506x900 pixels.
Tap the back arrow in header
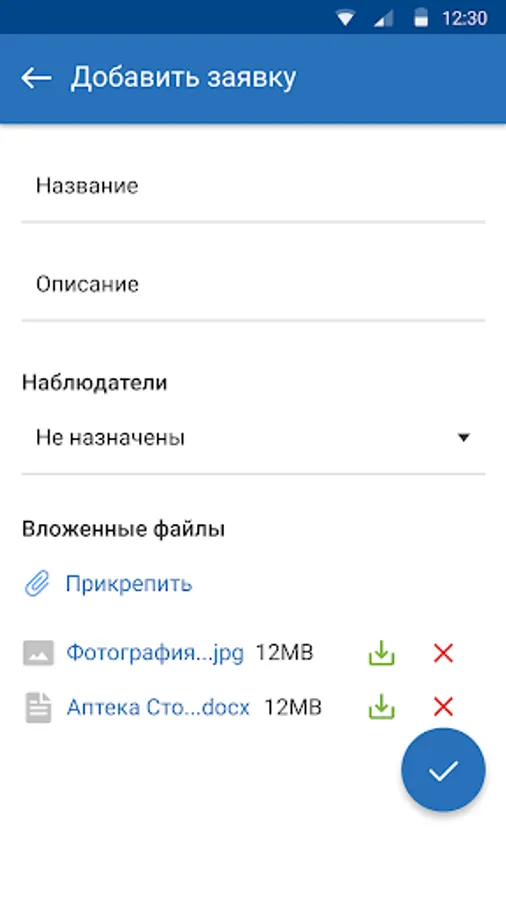36,78
